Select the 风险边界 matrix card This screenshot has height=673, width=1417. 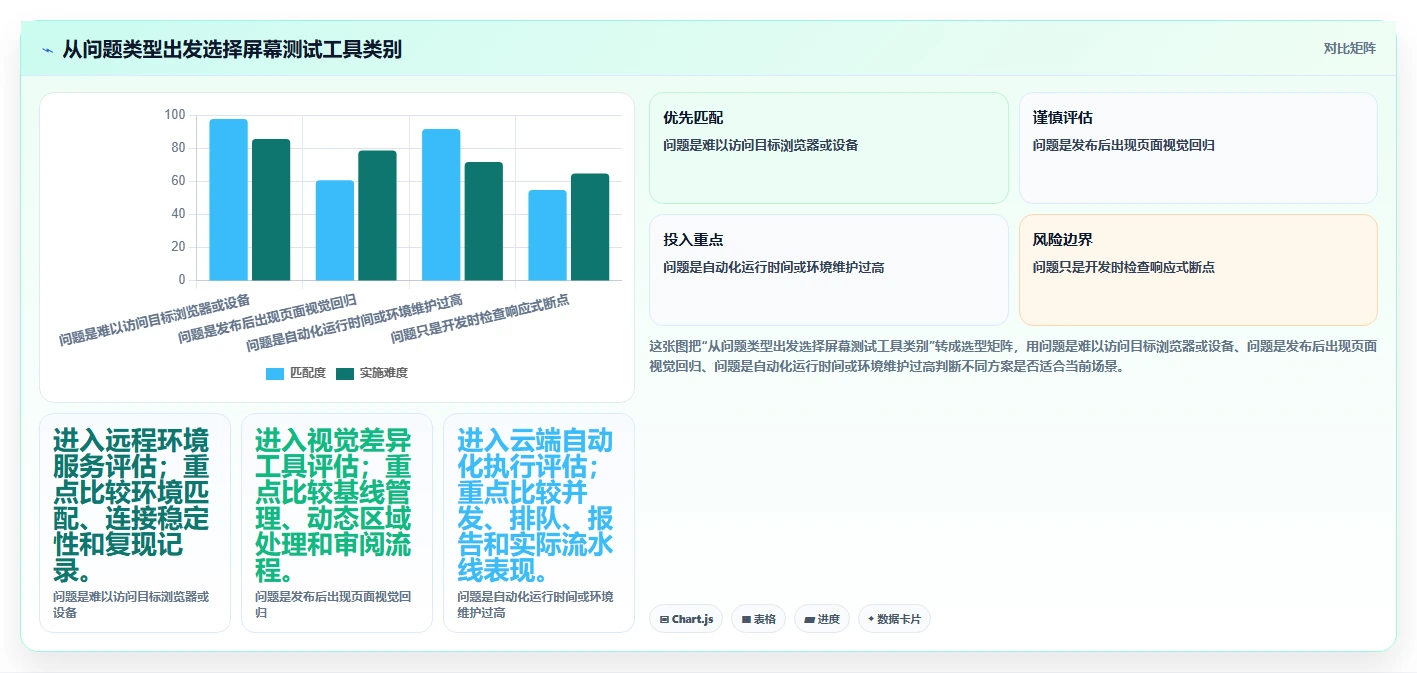[x=1198, y=270]
